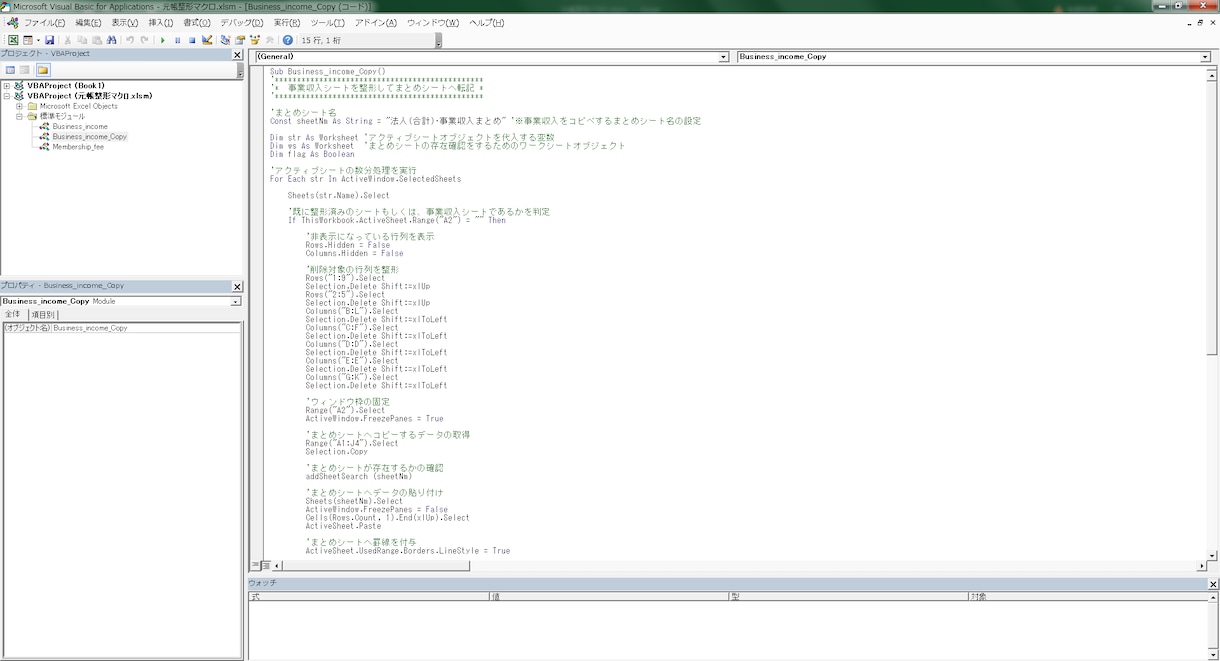Toggle Folders view in Project panel

tap(43, 70)
